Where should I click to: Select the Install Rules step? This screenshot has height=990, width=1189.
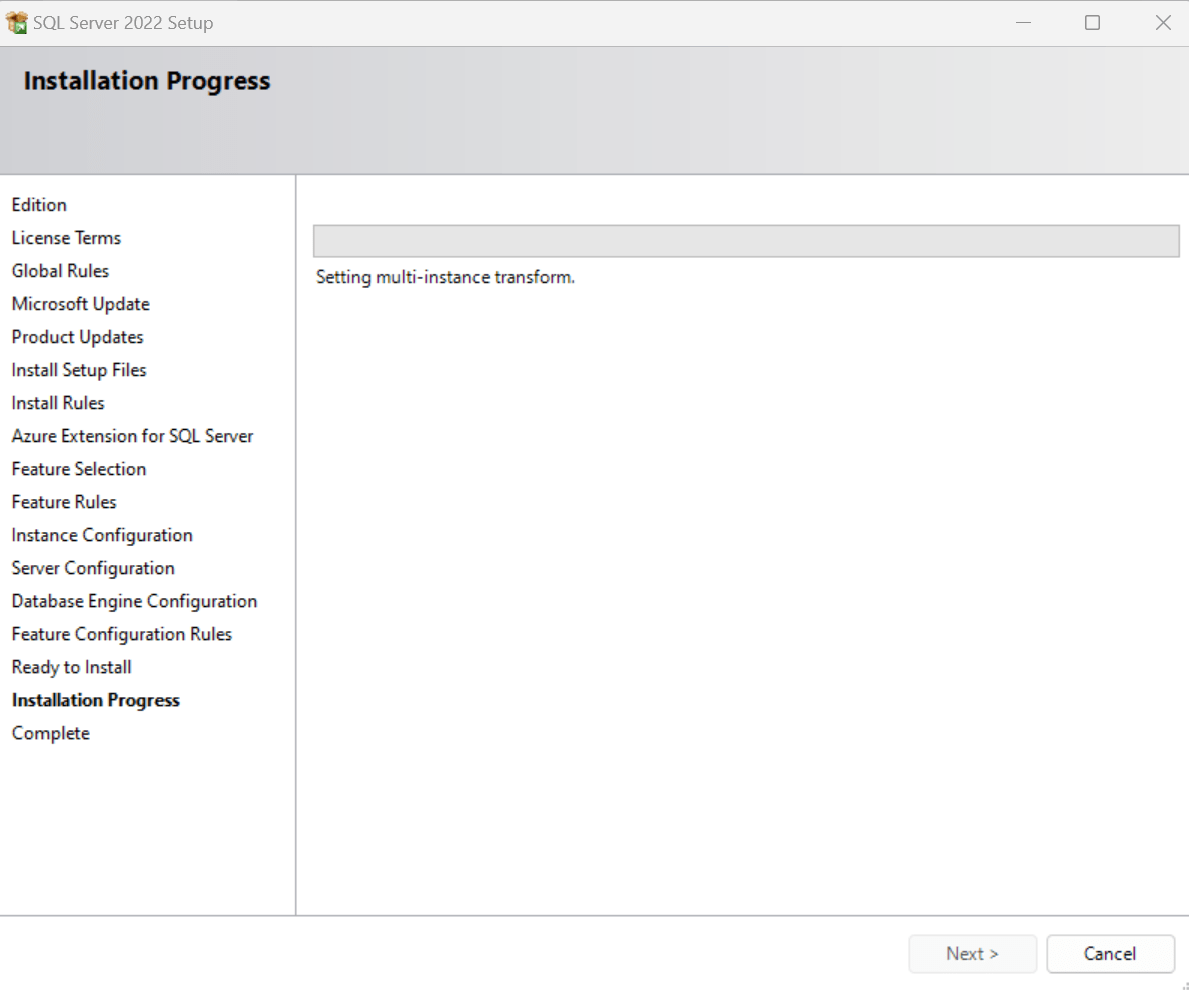(58, 403)
